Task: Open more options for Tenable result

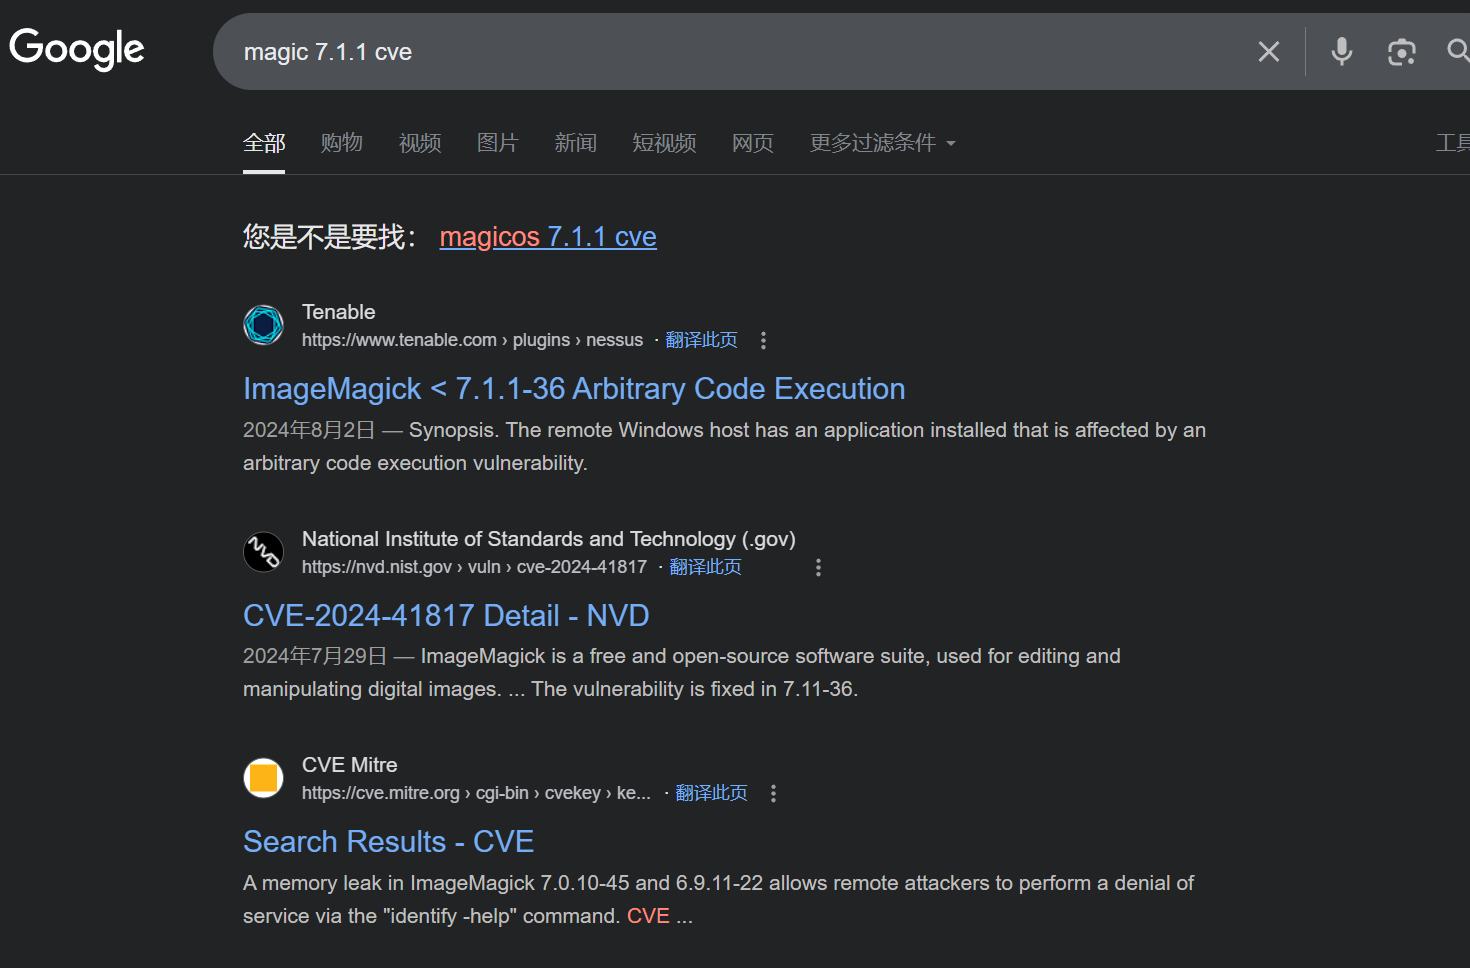Action: point(763,341)
